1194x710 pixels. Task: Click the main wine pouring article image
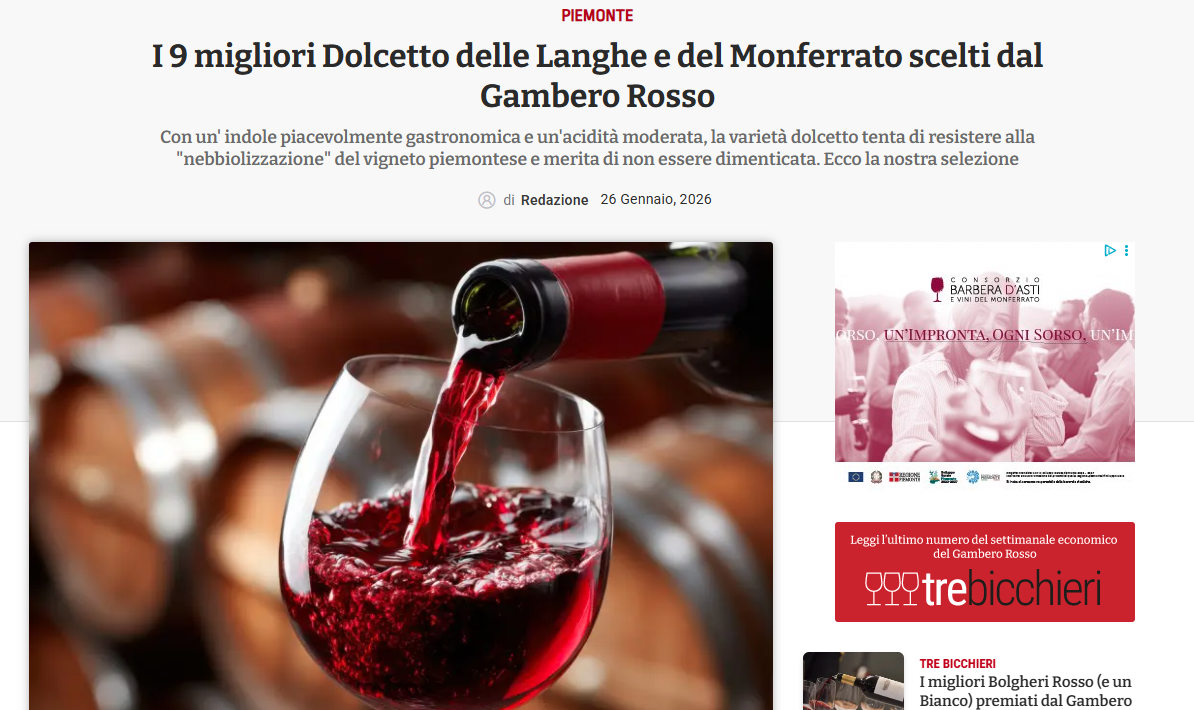401,476
